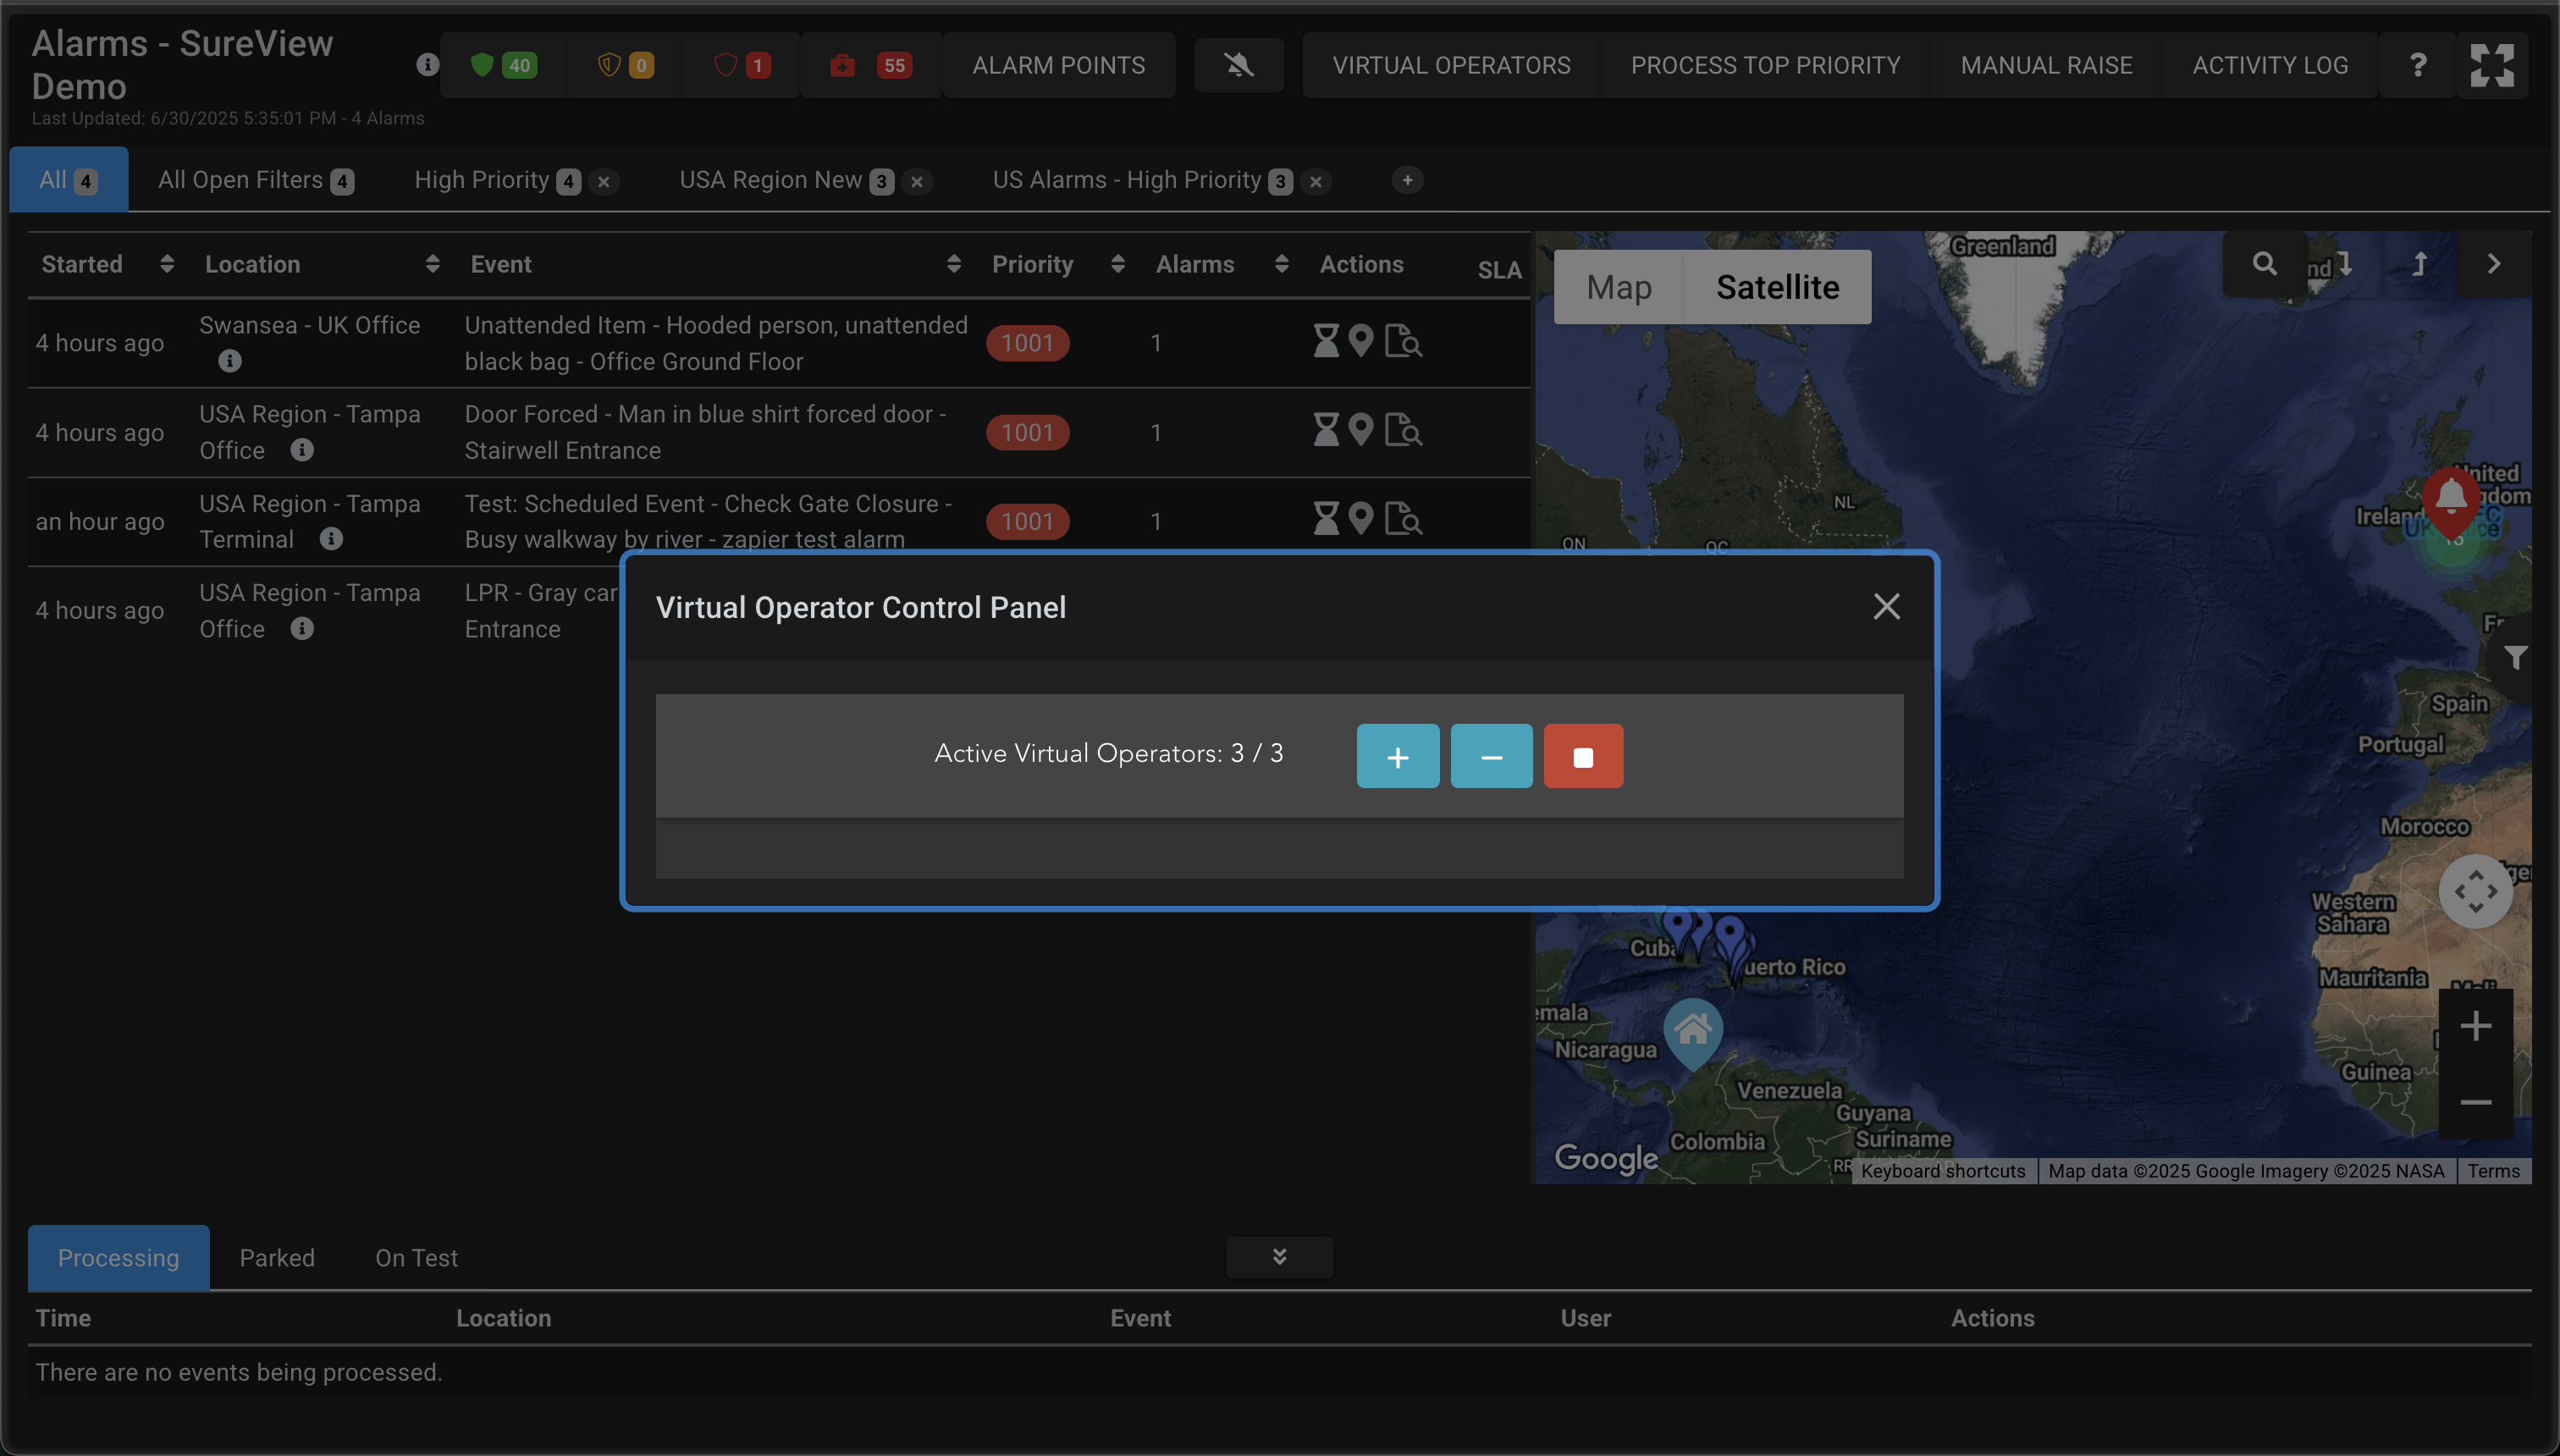Click hourglass icon for Door Forced alarm
This screenshot has width=2560, height=1456.
[1326, 431]
